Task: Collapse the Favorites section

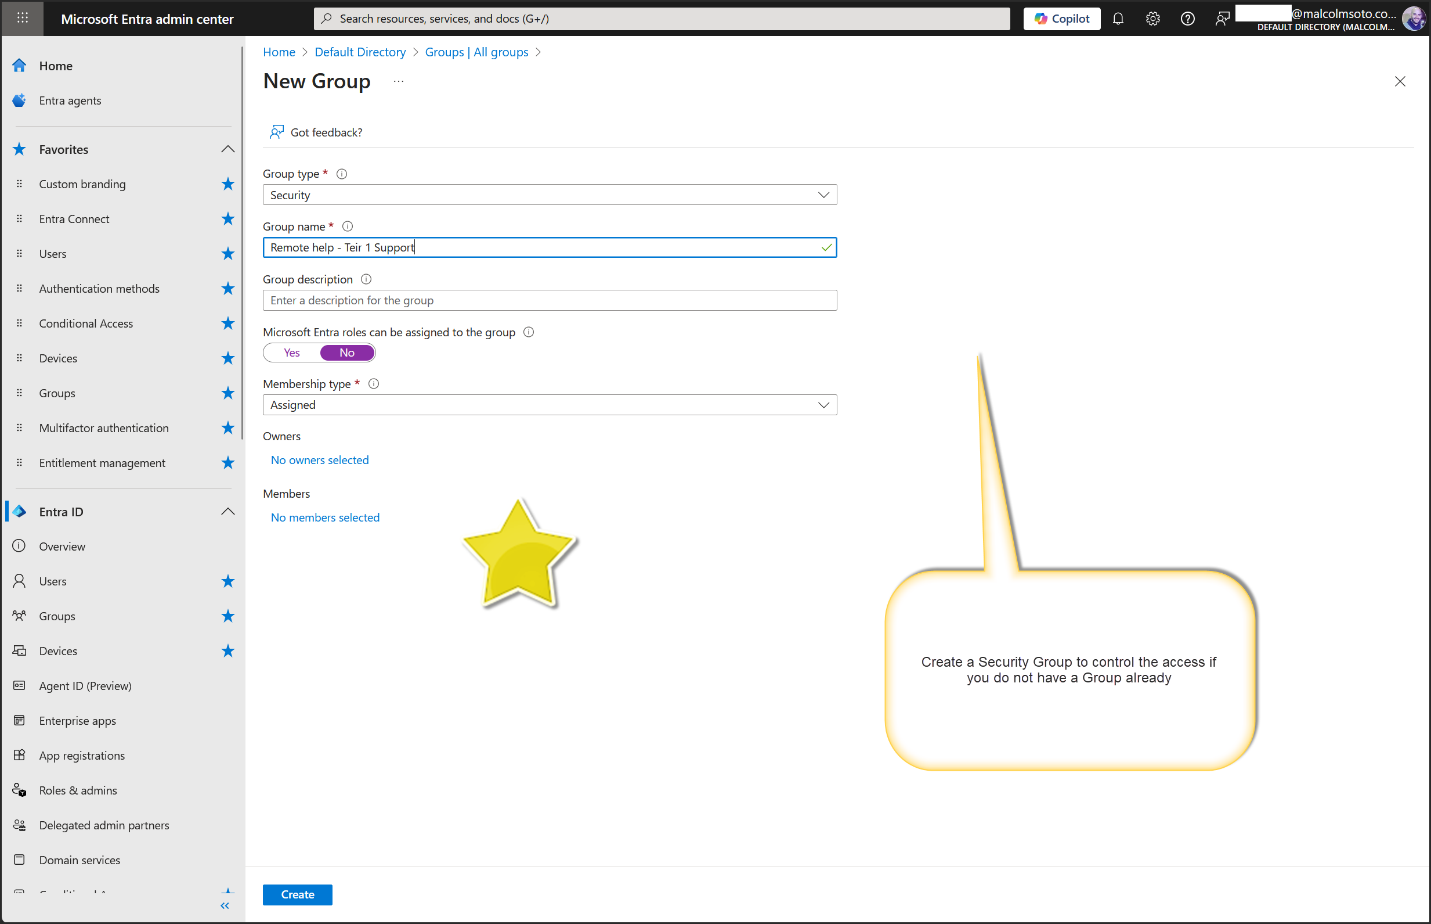Action: tap(228, 149)
